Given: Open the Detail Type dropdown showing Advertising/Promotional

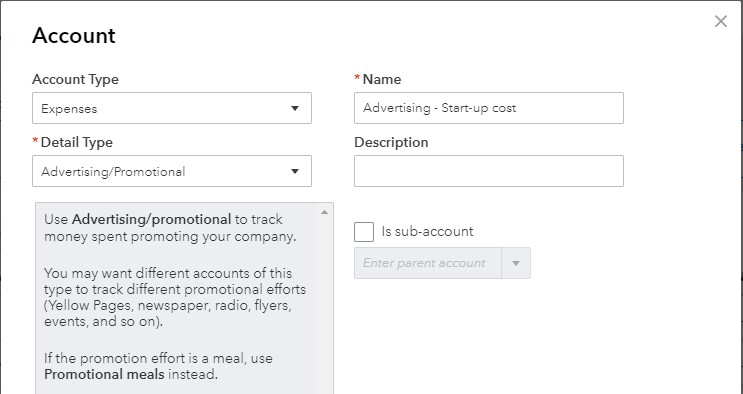Looking at the screenshot, I should [172, 171].
